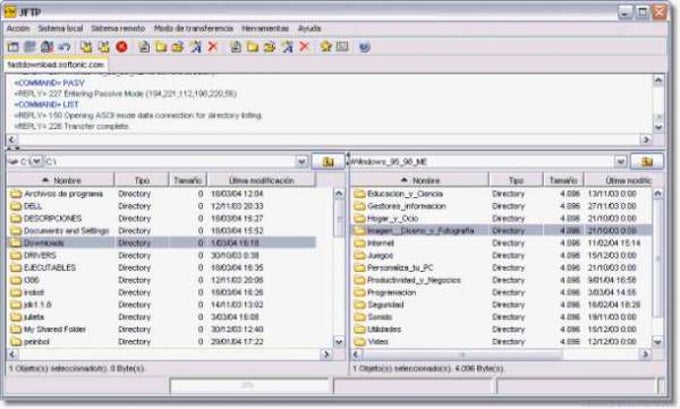This screenshot has height=409, width=680.
Task: Click the remote file list's scroll up arrow
Action: tap(658, 193)
